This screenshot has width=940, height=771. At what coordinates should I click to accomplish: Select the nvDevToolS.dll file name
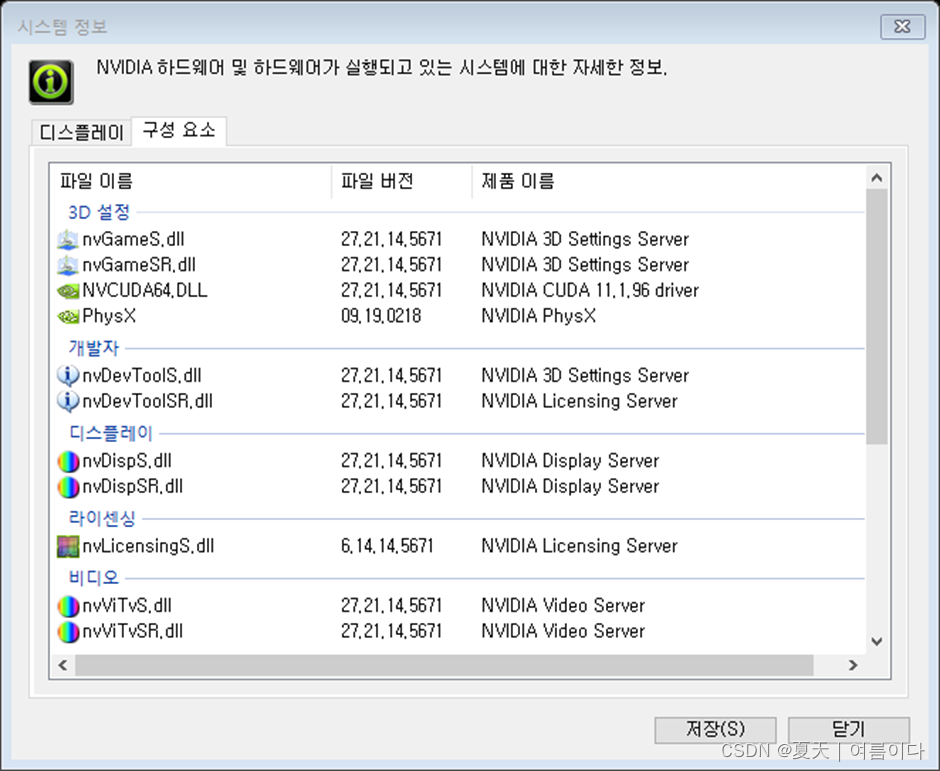point(141,376)
